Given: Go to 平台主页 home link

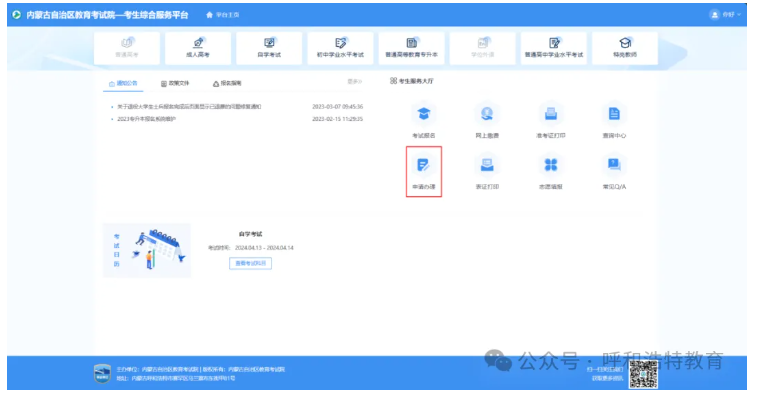Looking at the screenshot, I should click(223, 15).
